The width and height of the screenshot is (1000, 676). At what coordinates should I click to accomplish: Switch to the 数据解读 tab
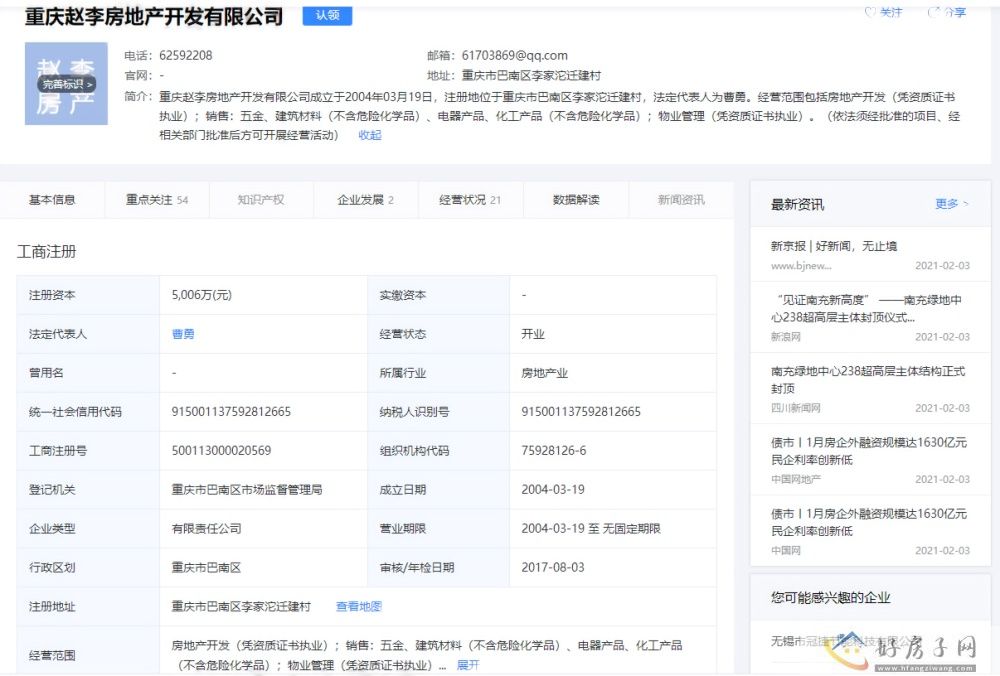pos(576,200)
